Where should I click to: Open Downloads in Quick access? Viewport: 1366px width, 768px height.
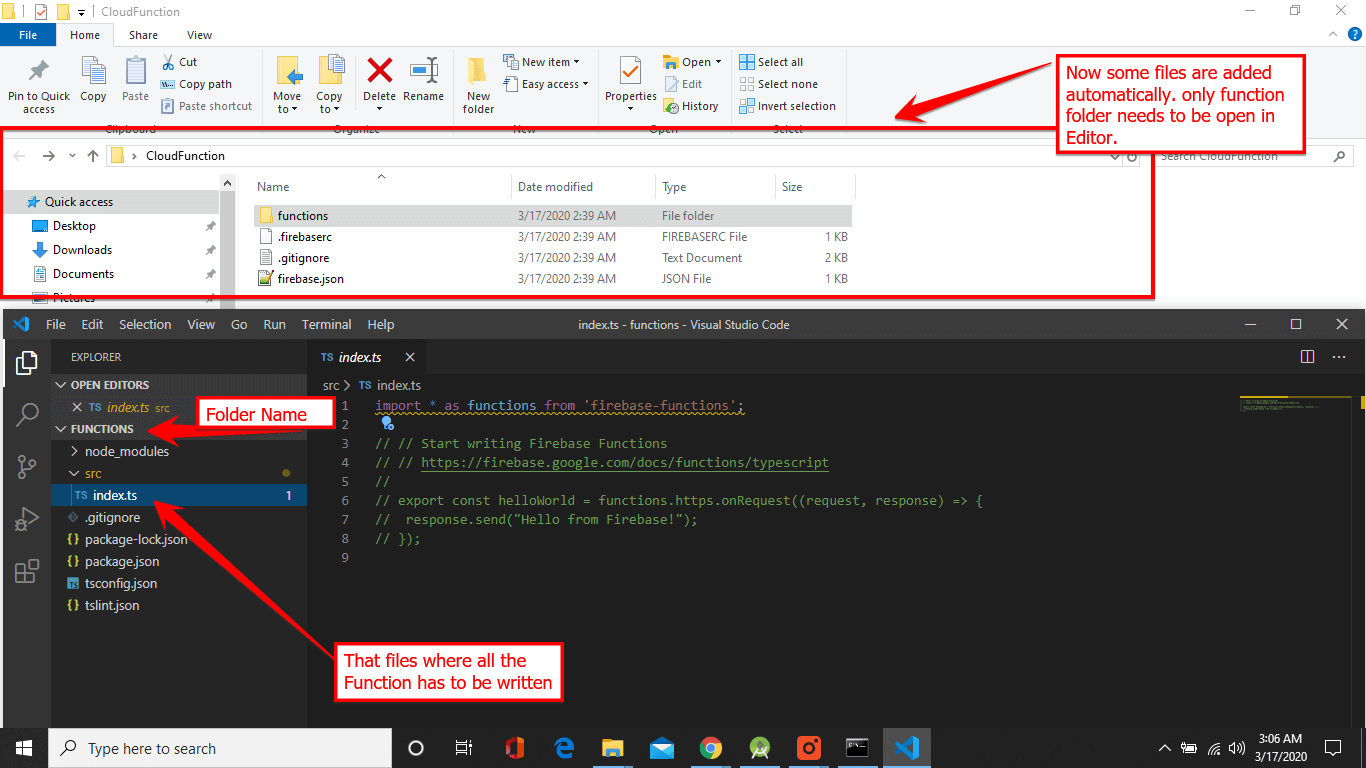click(x=82, y=250)
